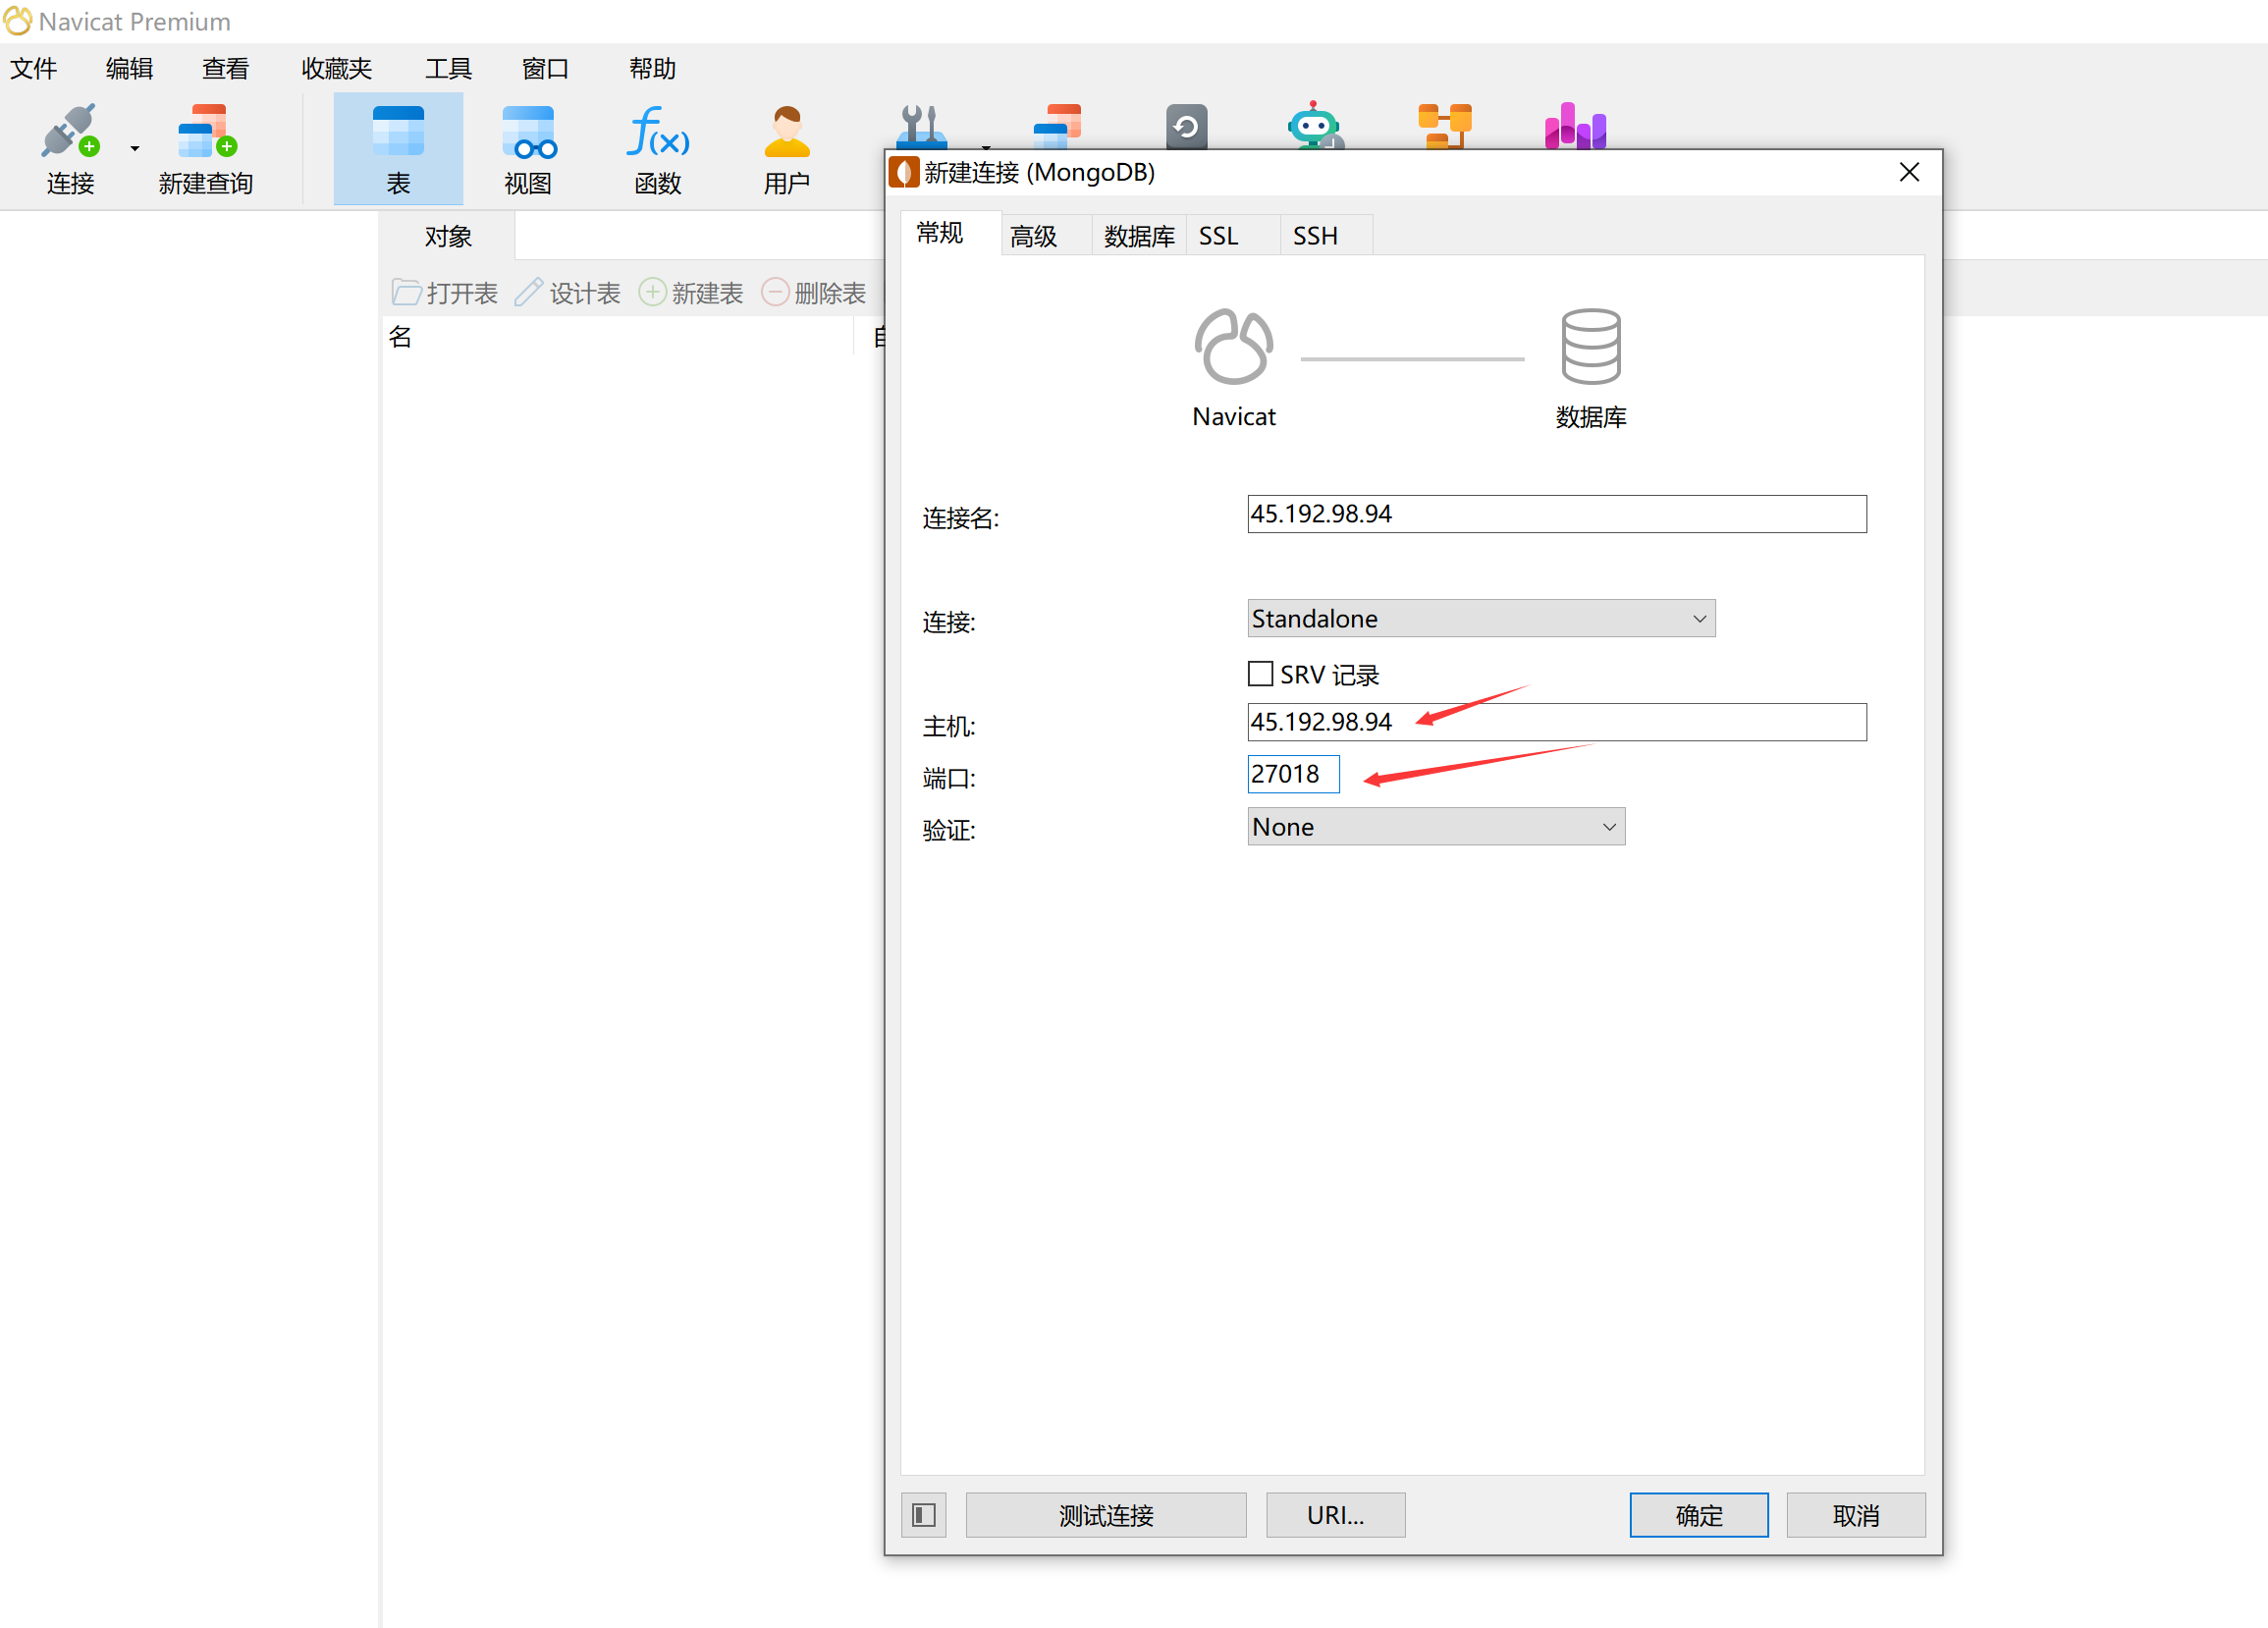Switch to the 数据库 tab in dialog

point(1139,235)
